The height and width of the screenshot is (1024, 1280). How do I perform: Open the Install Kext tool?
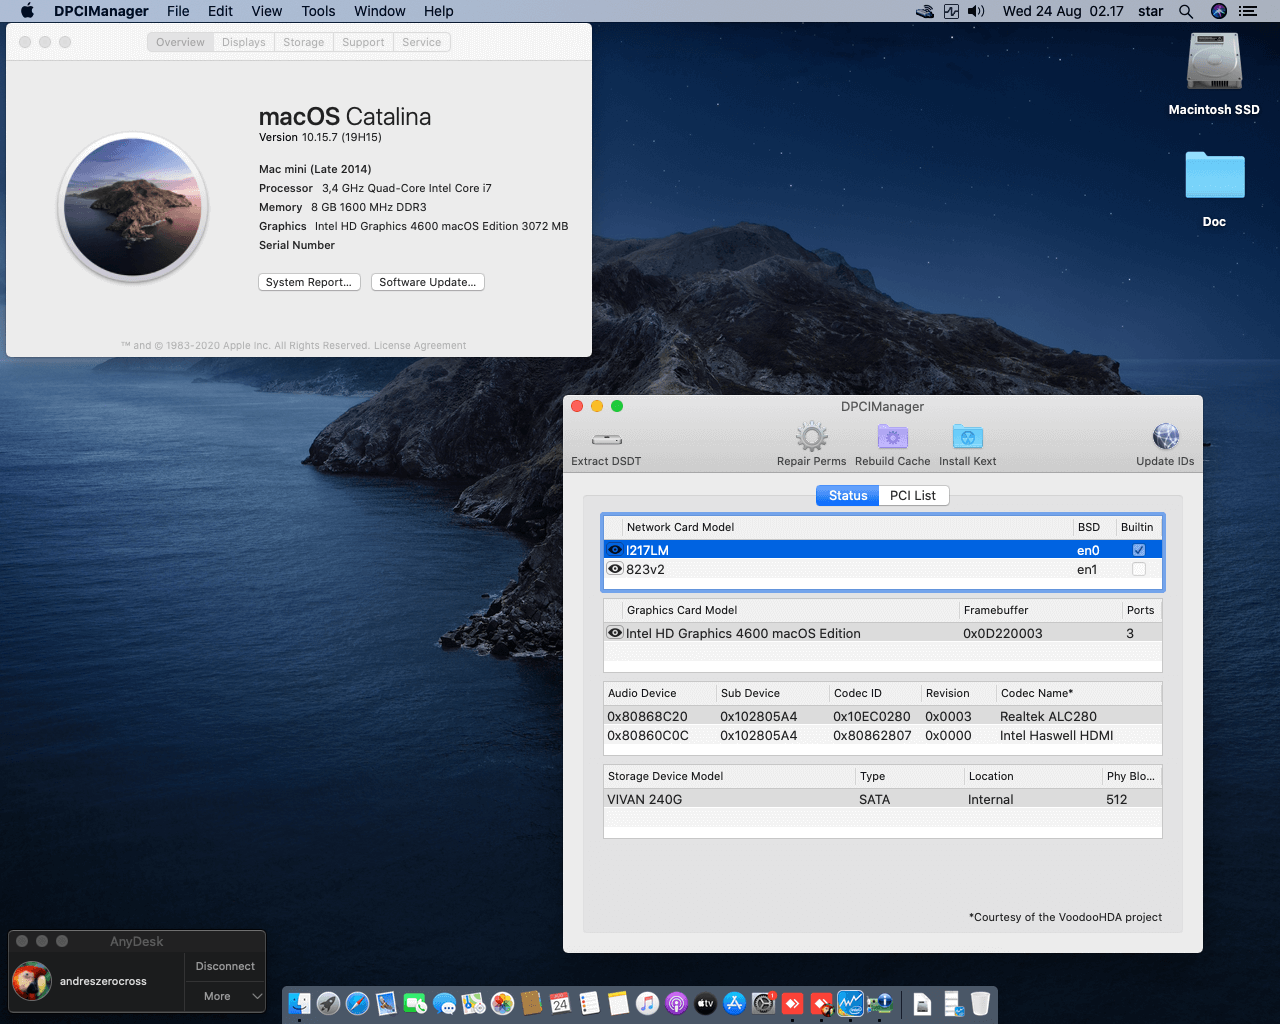pyautogui.click(x=967, y=437)
